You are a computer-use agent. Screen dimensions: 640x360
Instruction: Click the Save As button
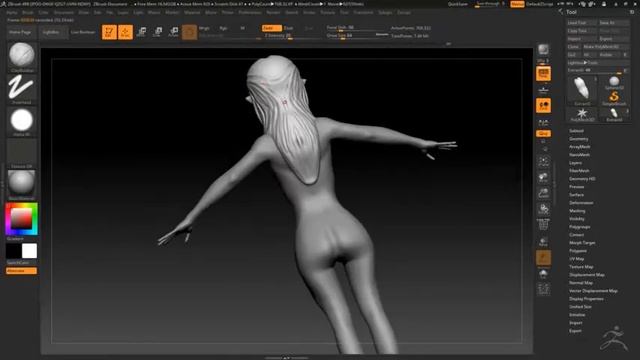[613, 23]
